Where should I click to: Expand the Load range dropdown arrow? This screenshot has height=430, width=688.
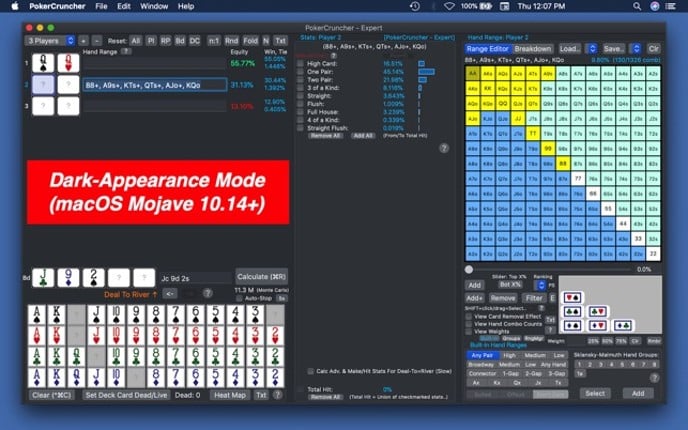click(590, 48)
